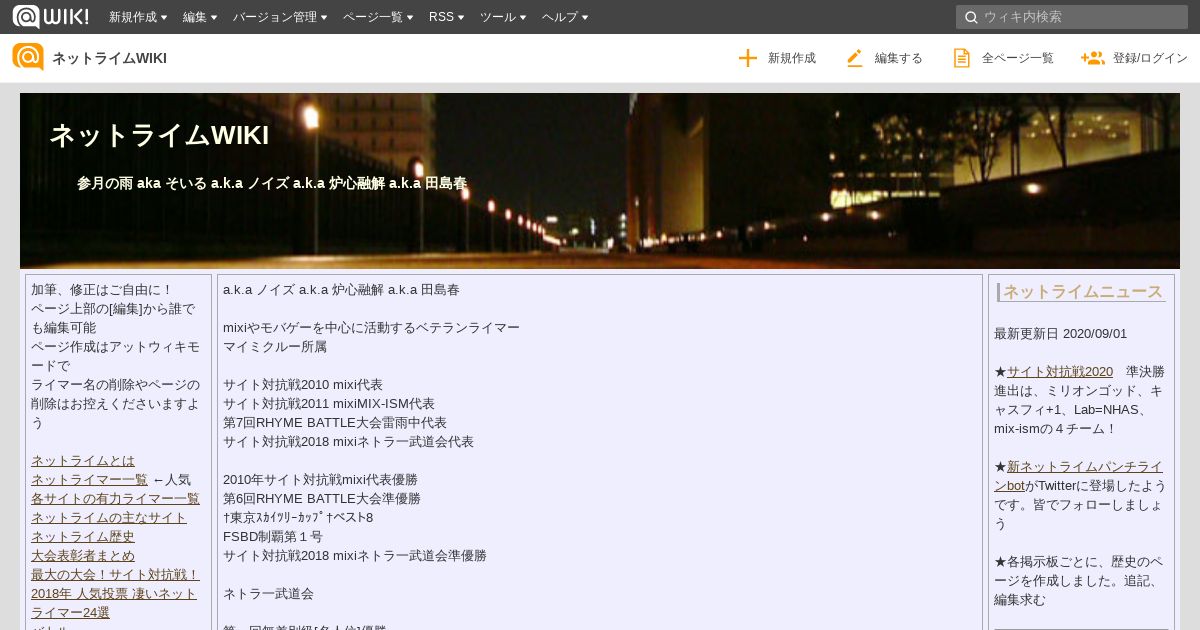
Task: Click the line ネトラー武道会
Action: [x=268, y=594]
